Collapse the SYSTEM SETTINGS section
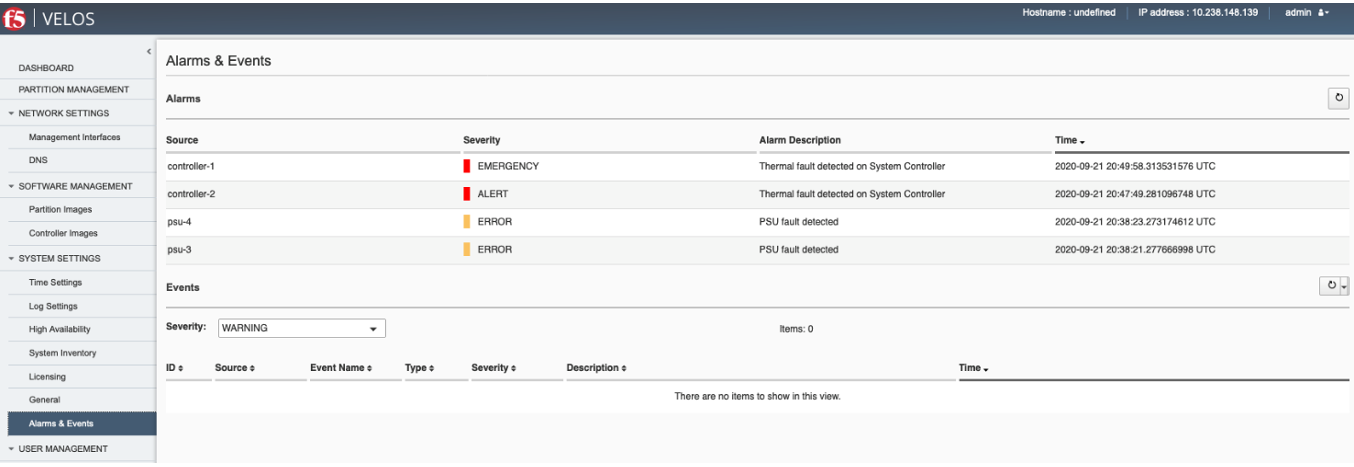The height and width of the screenshot is (467, 1354). (11, 258)
